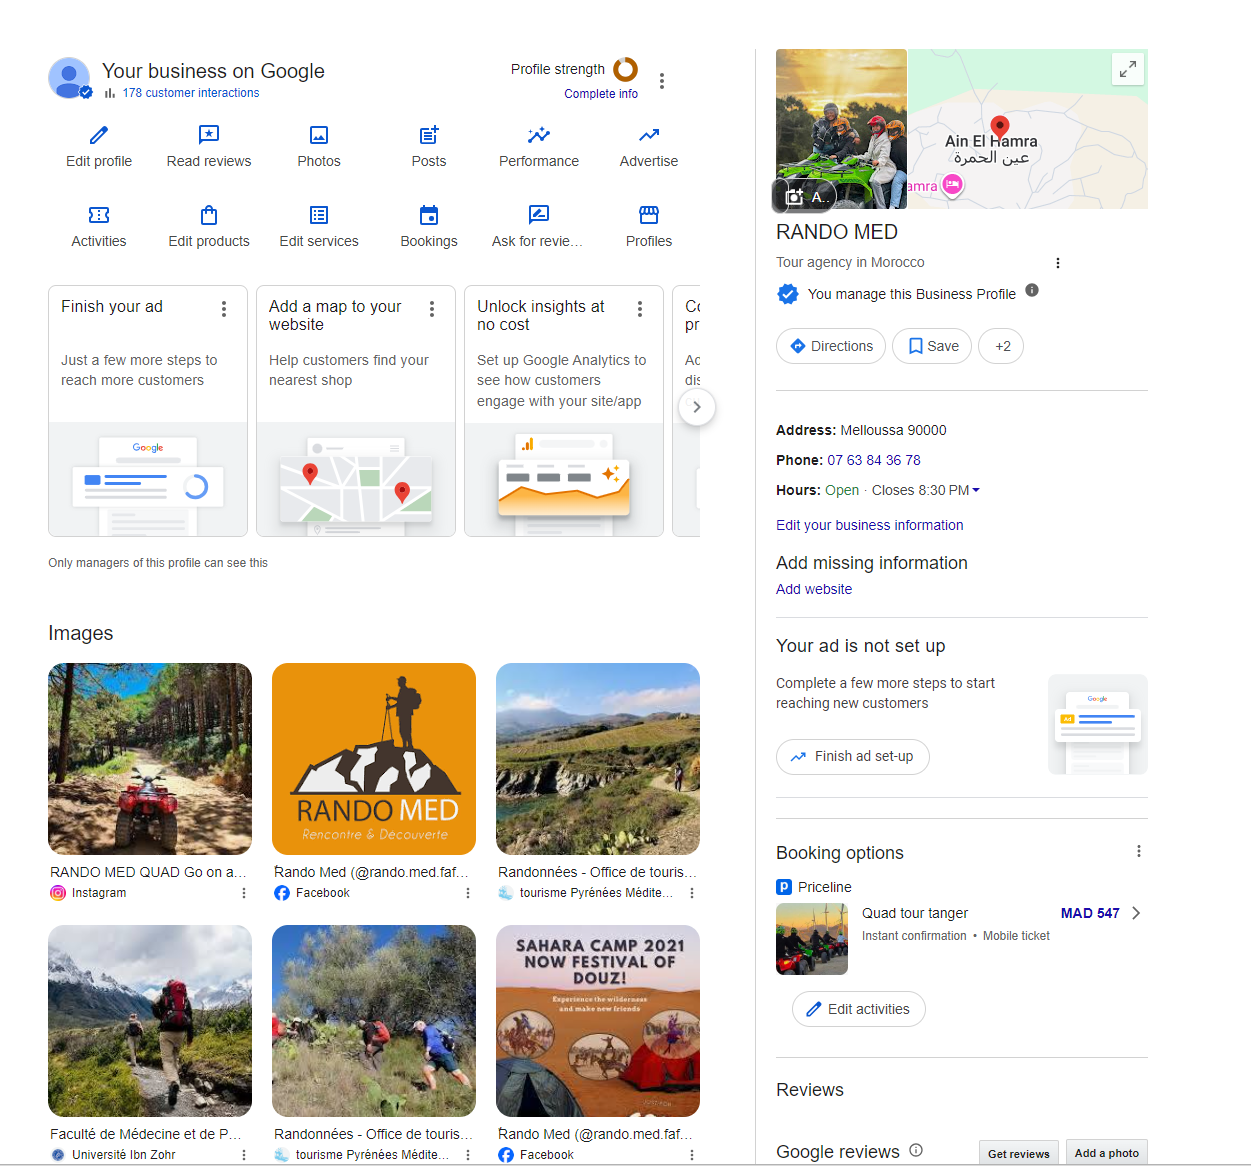The width and height of the screenshot is (1251, 1166).
Task: Click Google reviews info icon
Action: pos(916,1150)
